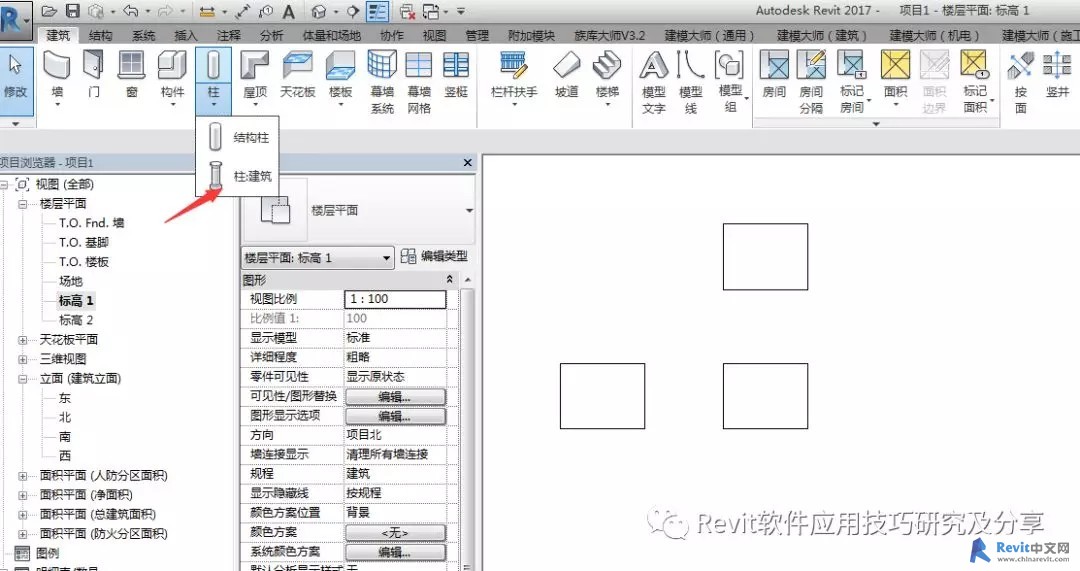Select the 标记房间 (Tag Room) tool
Image resolution: width=1080 pixels, height=571 pixels.
pos(853,81)
